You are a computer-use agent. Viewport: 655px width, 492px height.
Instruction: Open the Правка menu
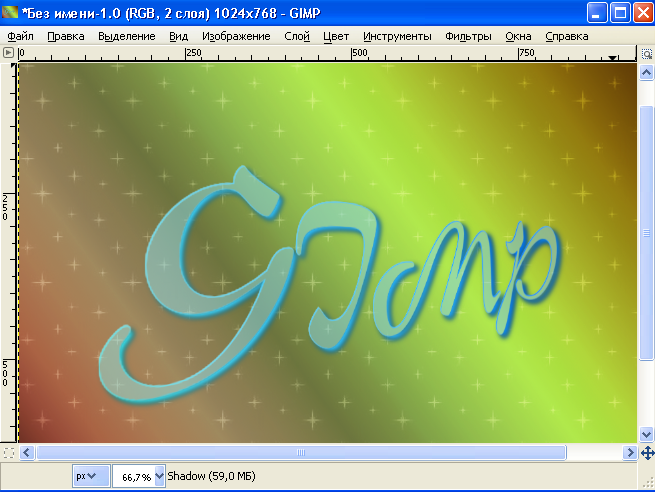coord(66,36)
